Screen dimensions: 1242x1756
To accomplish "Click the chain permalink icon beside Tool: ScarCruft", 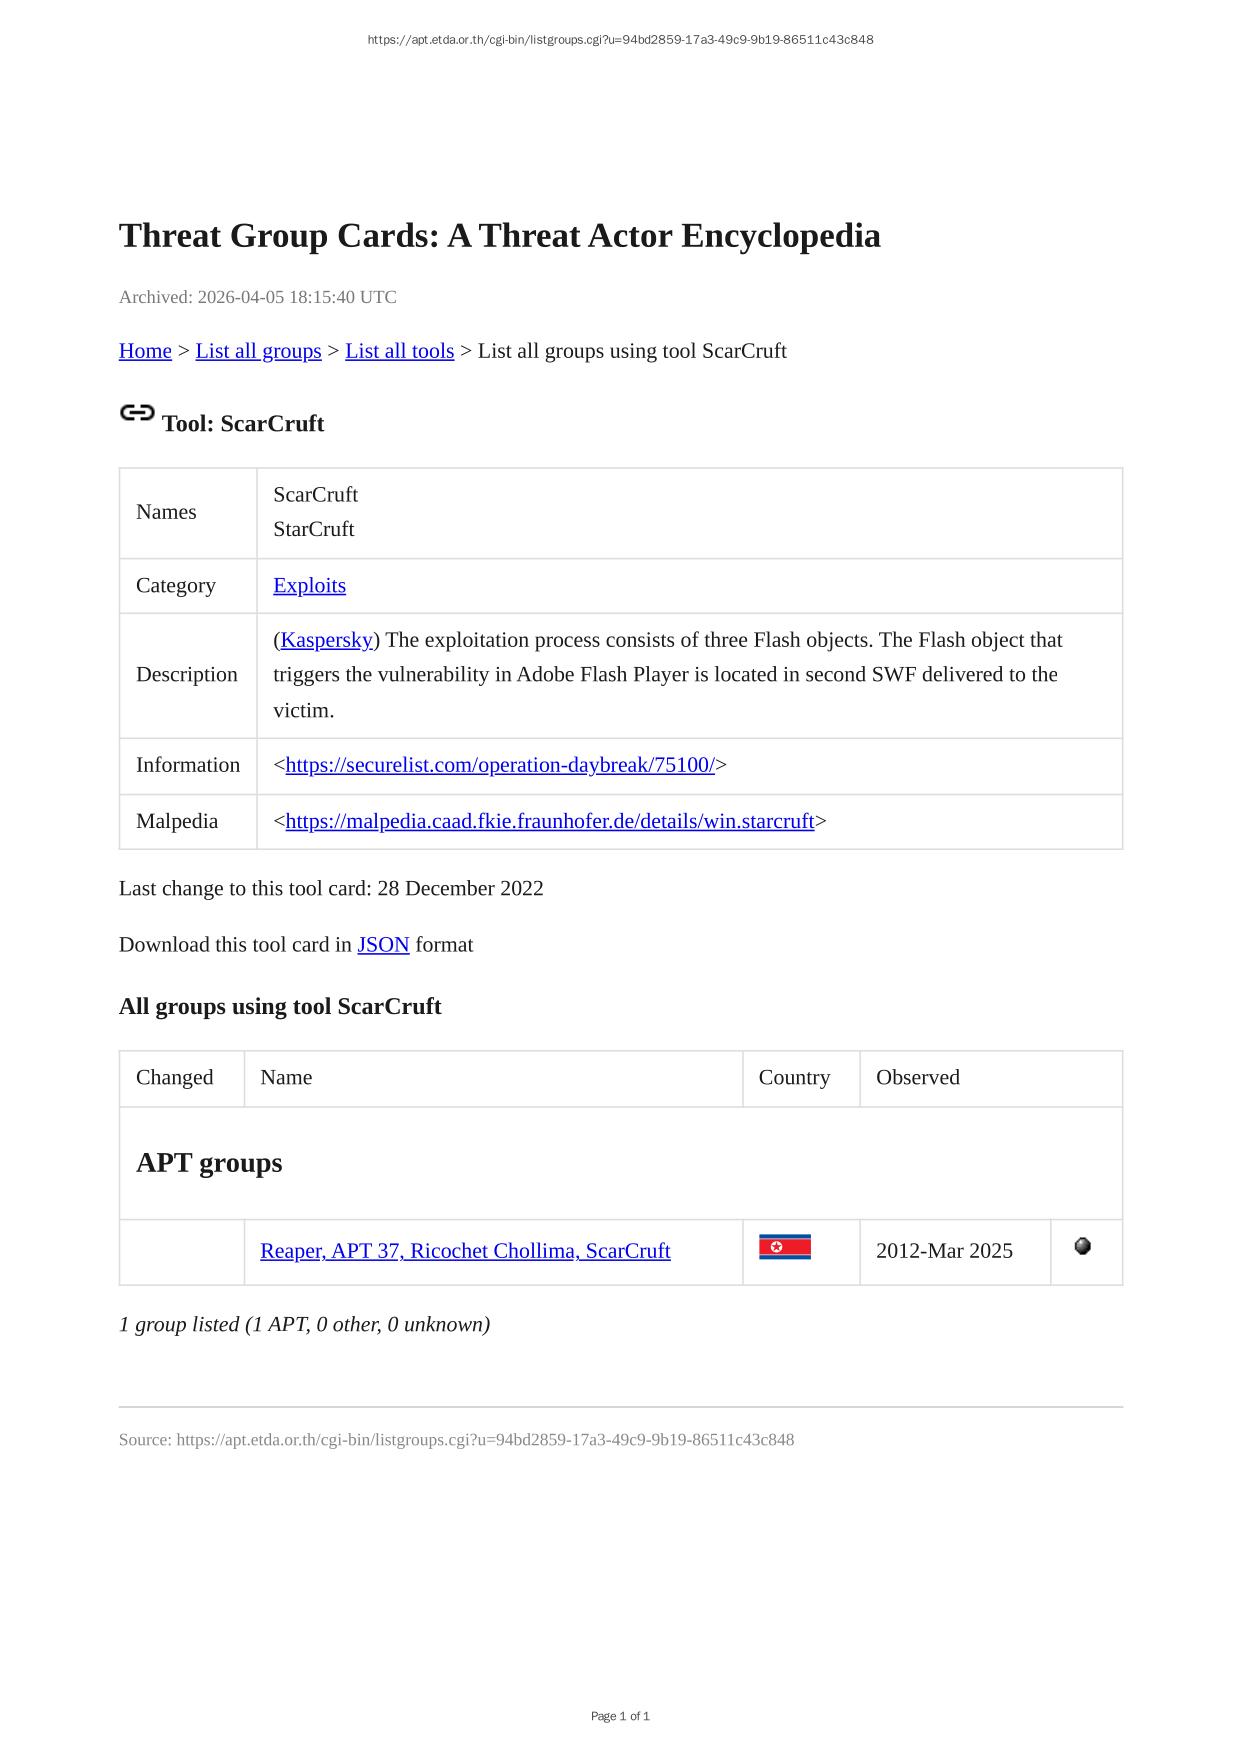I will (137, 413).
